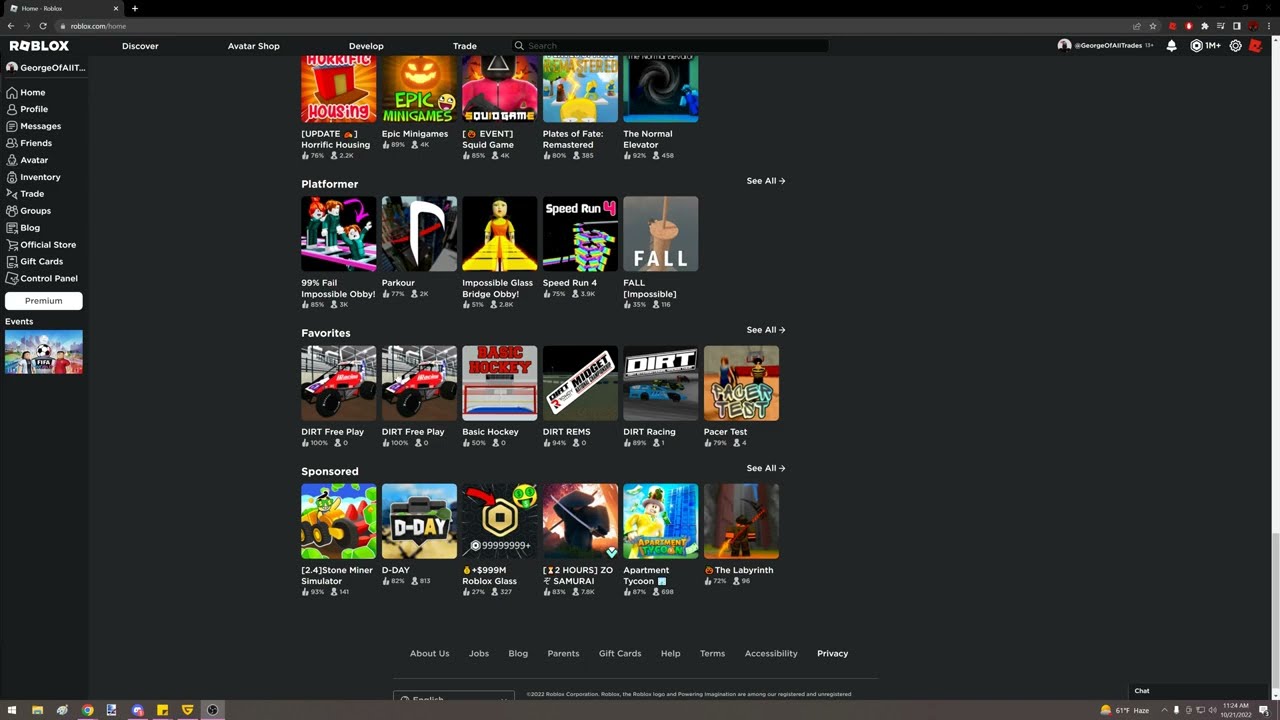Image resolution: width=1280 pixels, height=720 pixels.
Task: Open the Speed Run 4 game thumbnail
Action: click(x=580, y=234)
